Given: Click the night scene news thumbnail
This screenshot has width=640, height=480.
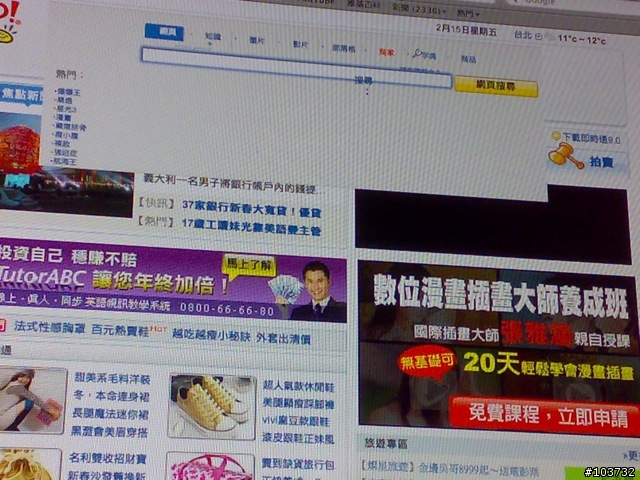Looking at the screenshot, I should (67, 193).
